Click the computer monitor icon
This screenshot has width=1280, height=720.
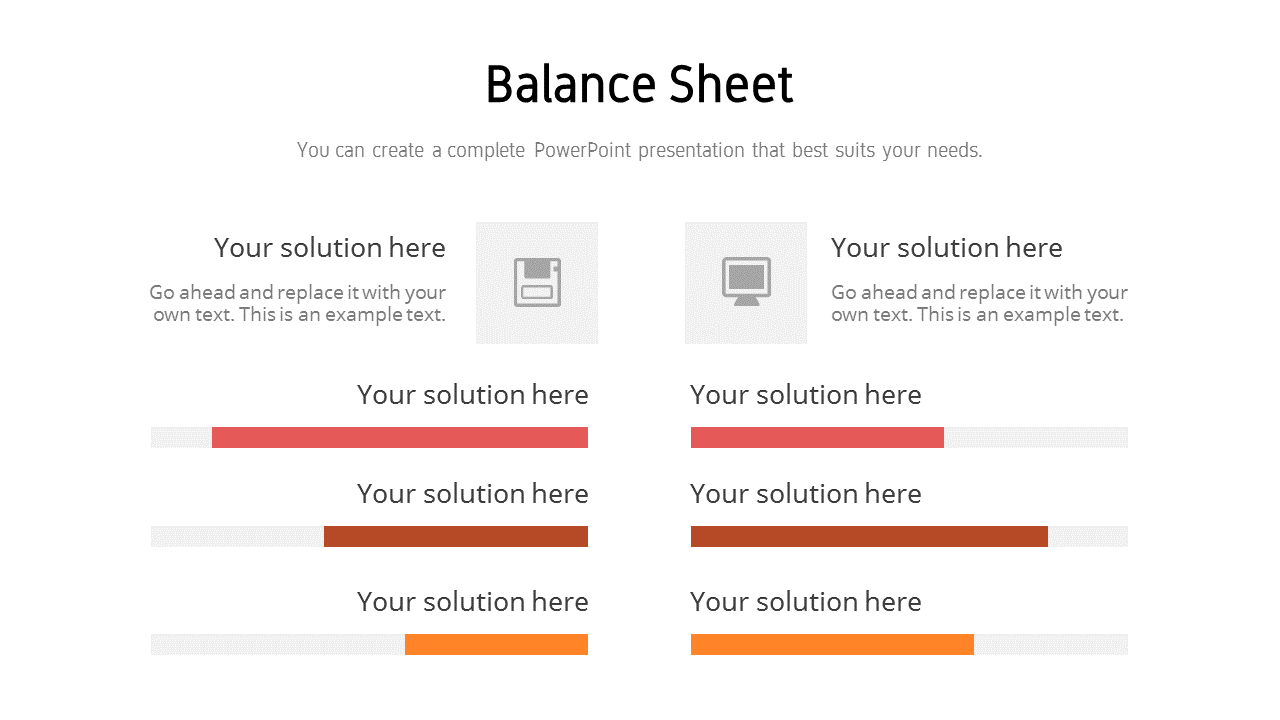click(x=746, y=282)
